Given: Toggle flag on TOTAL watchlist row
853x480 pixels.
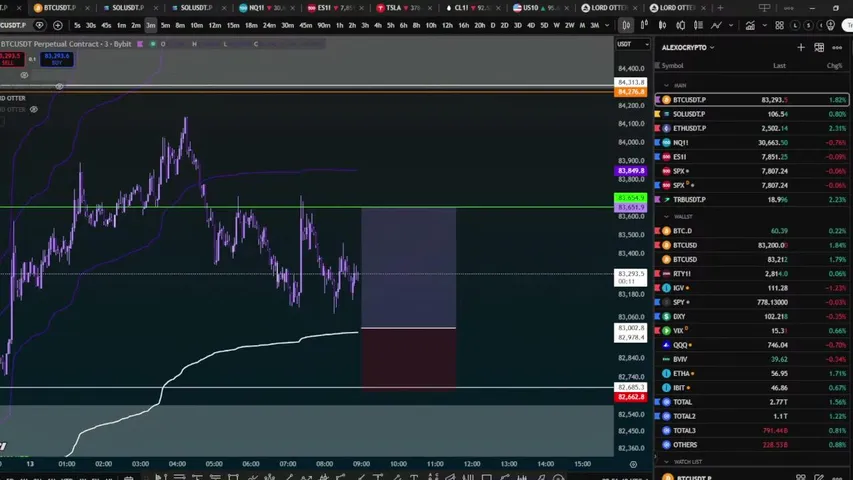Looking at the screenshot, I should [658, 402].
